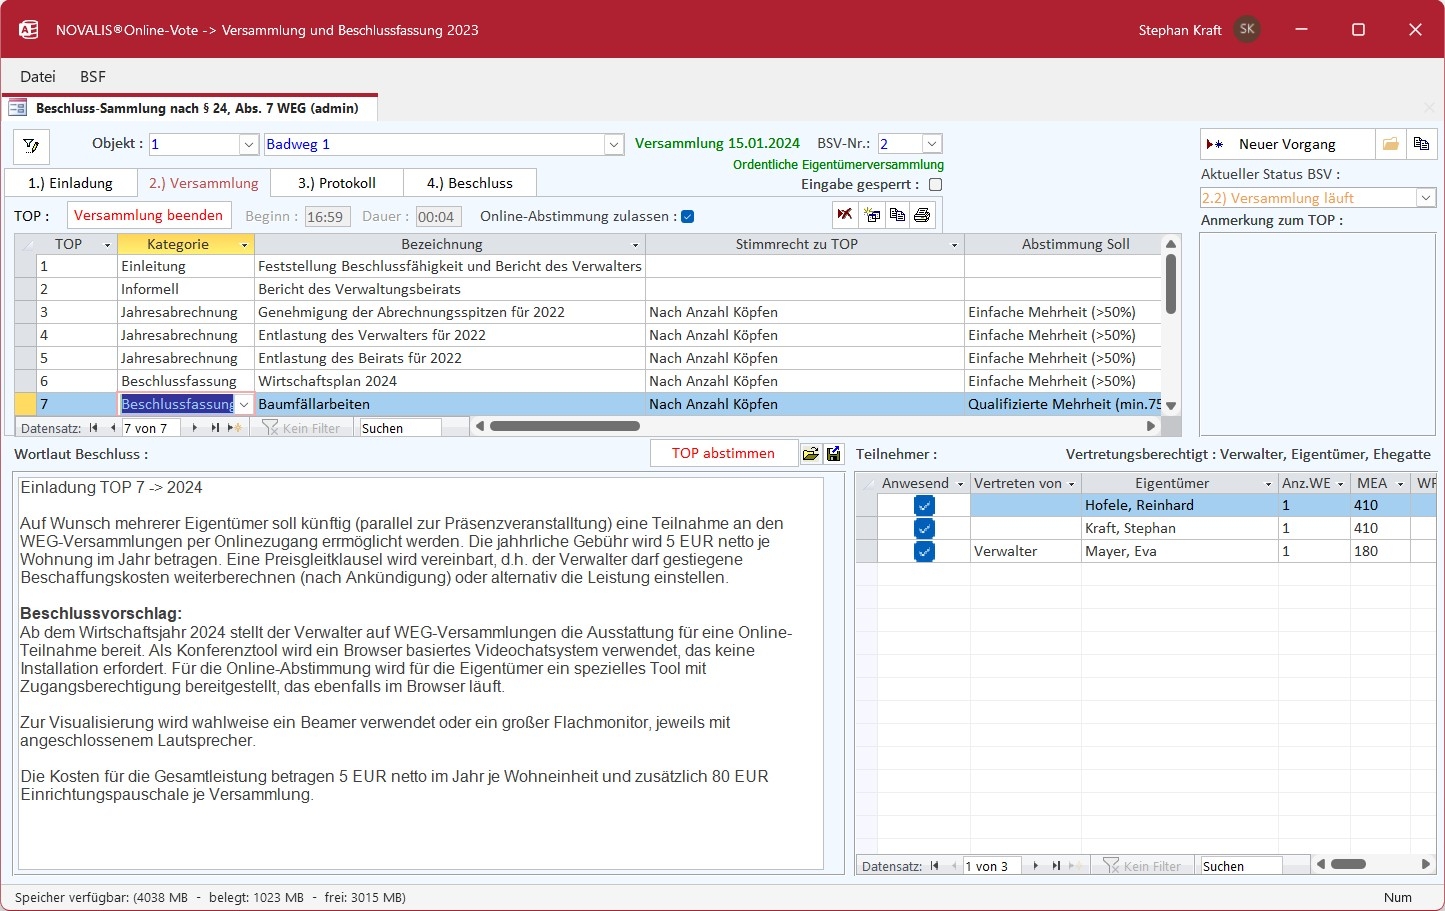1445x911 pixels.
Task: Click the add new TOP icon
Action: 872,215
